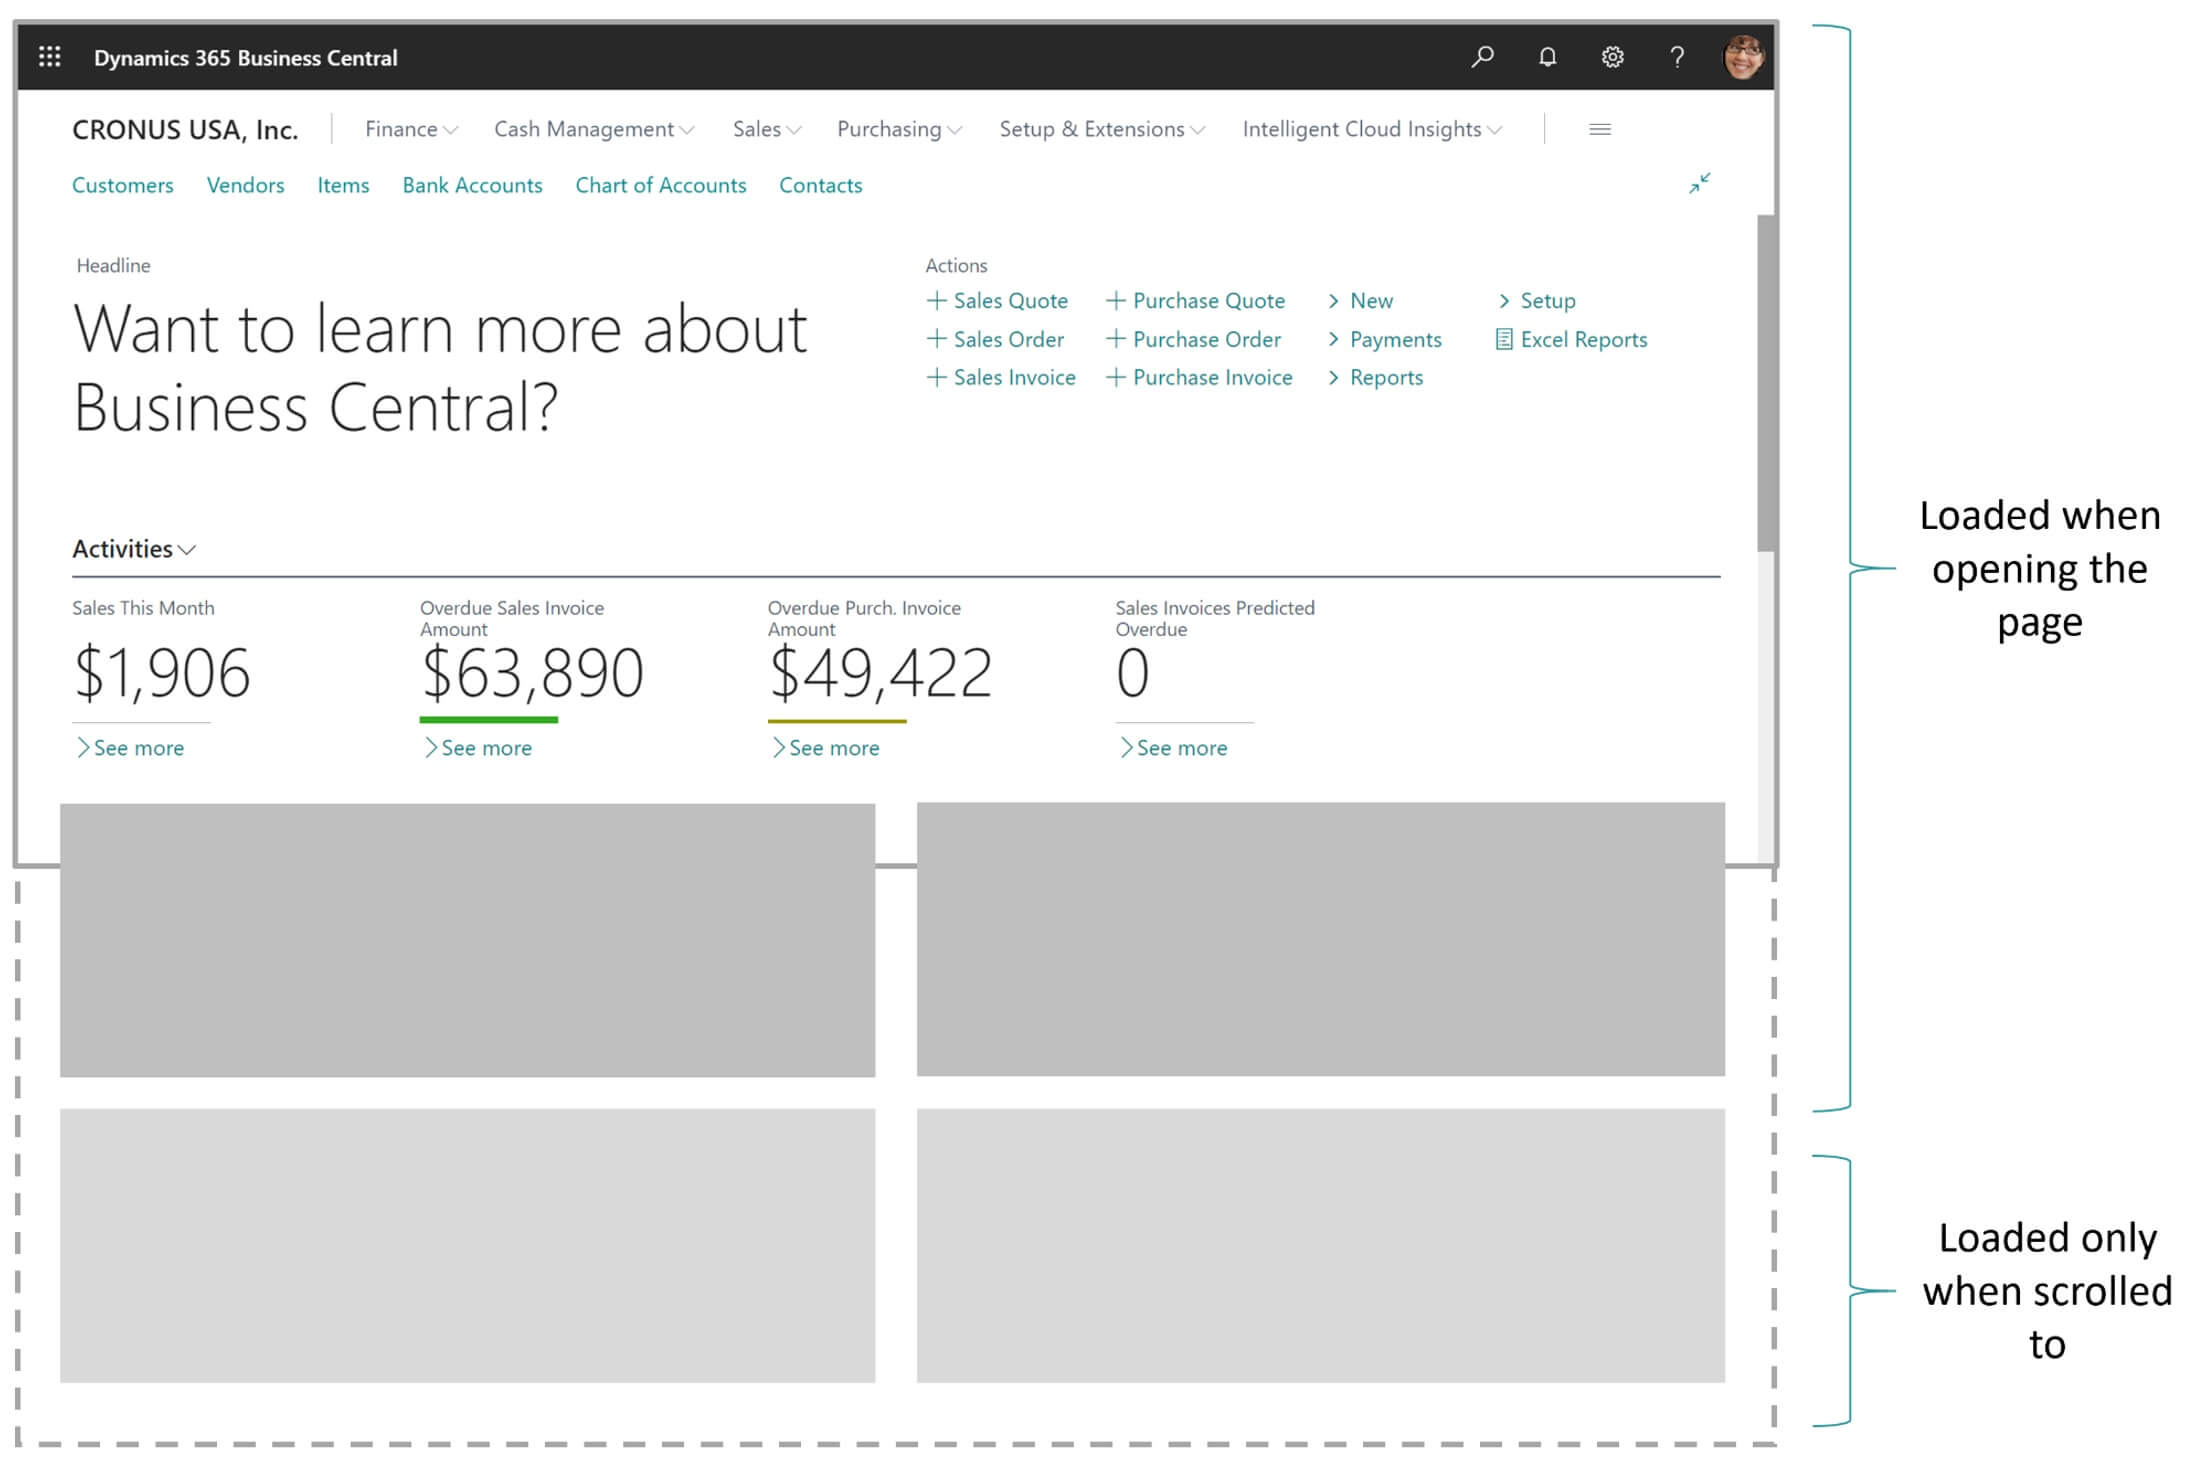Create a new Purchase Quote

[1195, 300]
